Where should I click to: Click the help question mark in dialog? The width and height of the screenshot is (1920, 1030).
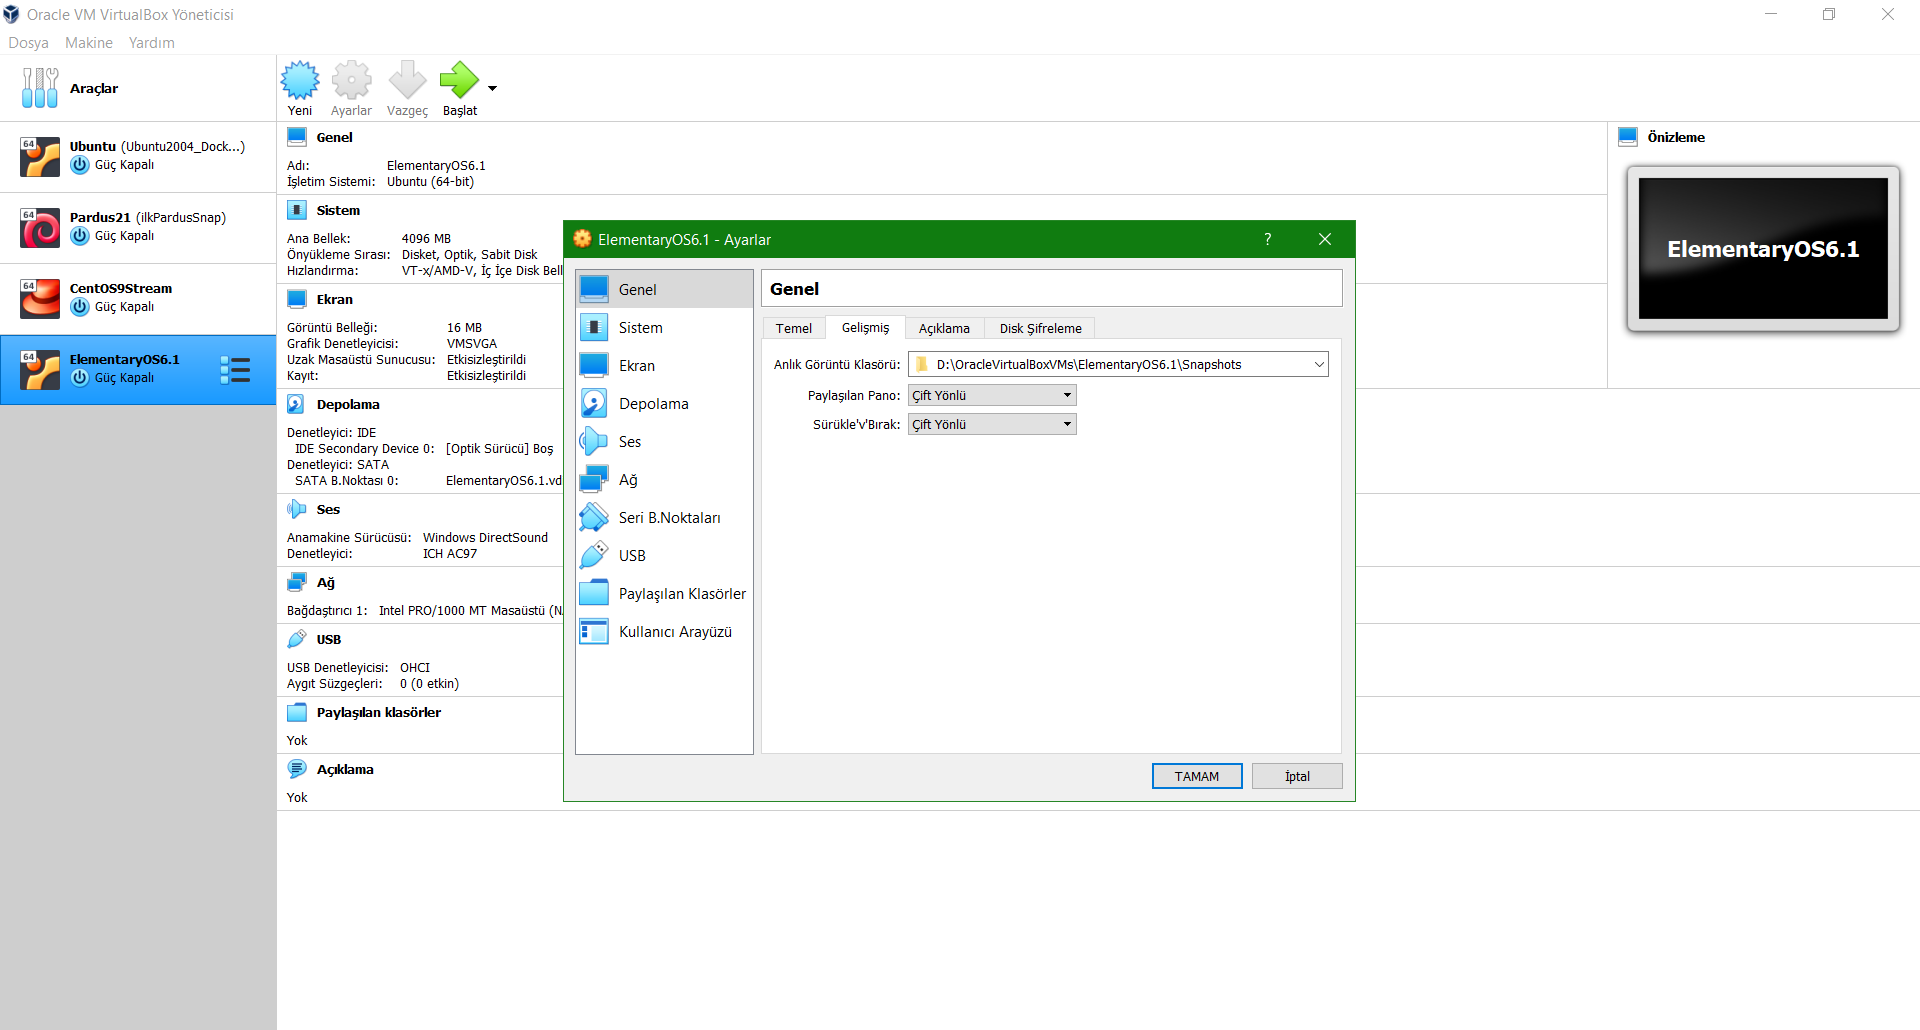pyautogui.click(x=1267, y=239)
